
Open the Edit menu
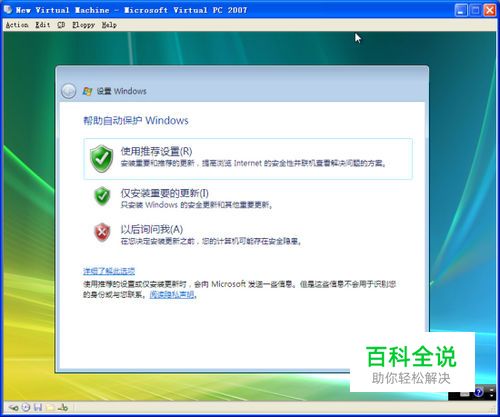(x=43, y=25)
